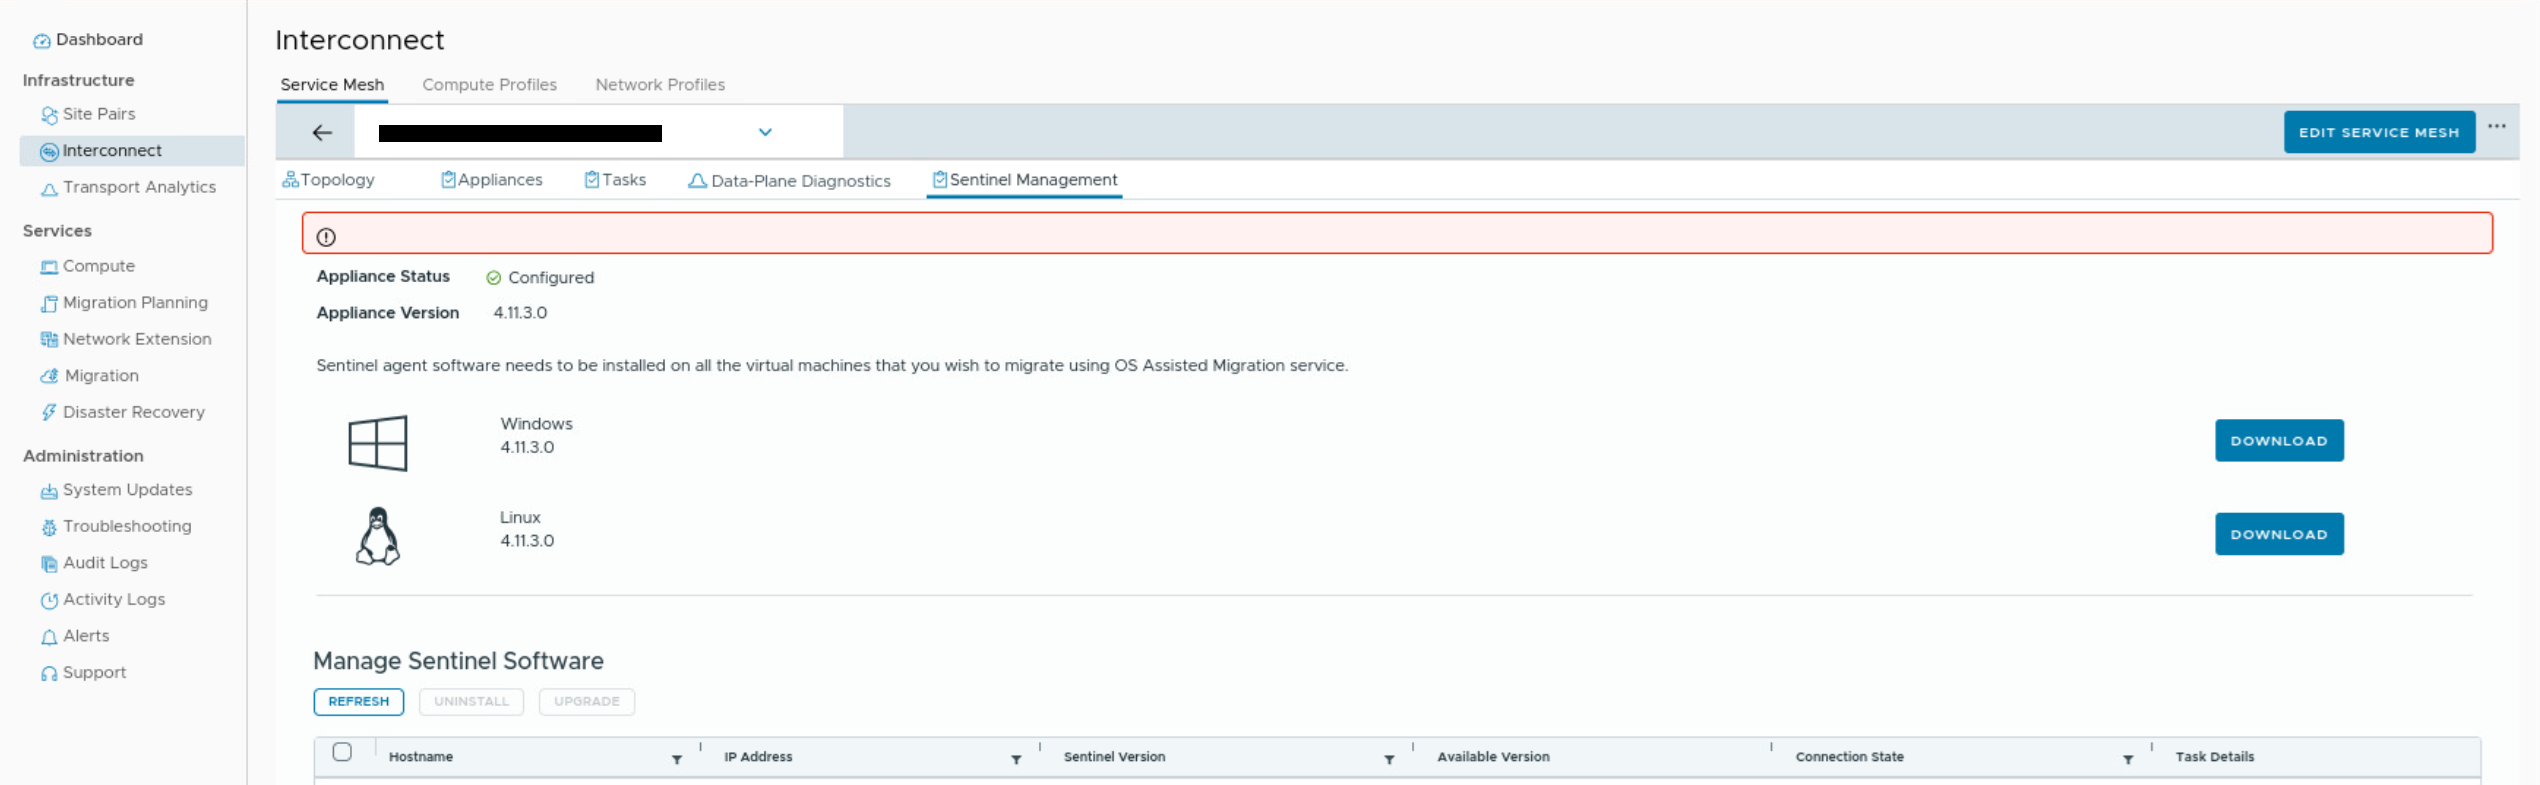Open the three-dot more options menu
2540x785 pixels.
pyautogui.click(x=2496, y=127)
